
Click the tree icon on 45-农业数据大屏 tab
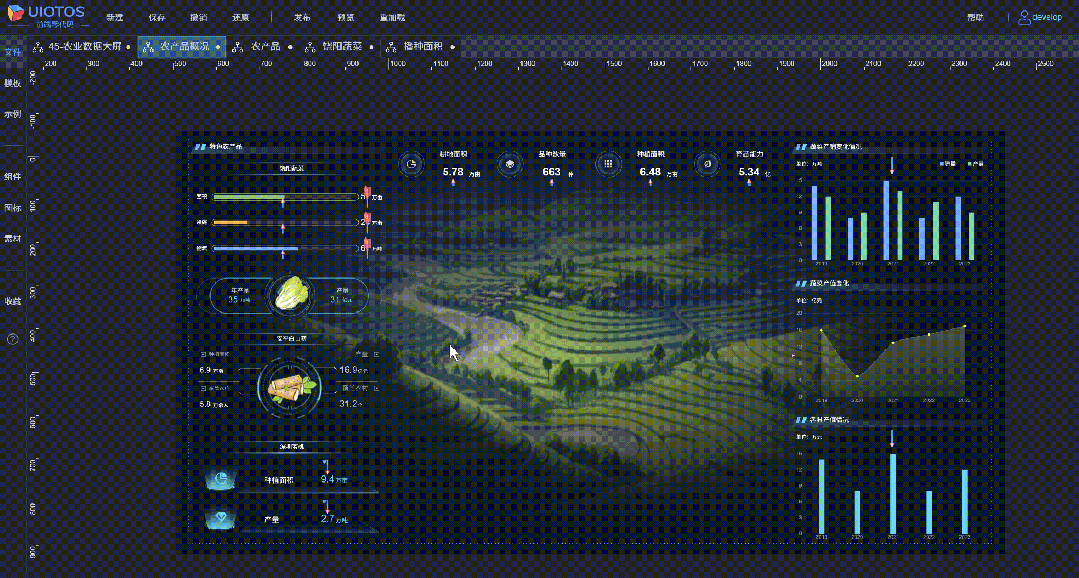tap(38, 47)
